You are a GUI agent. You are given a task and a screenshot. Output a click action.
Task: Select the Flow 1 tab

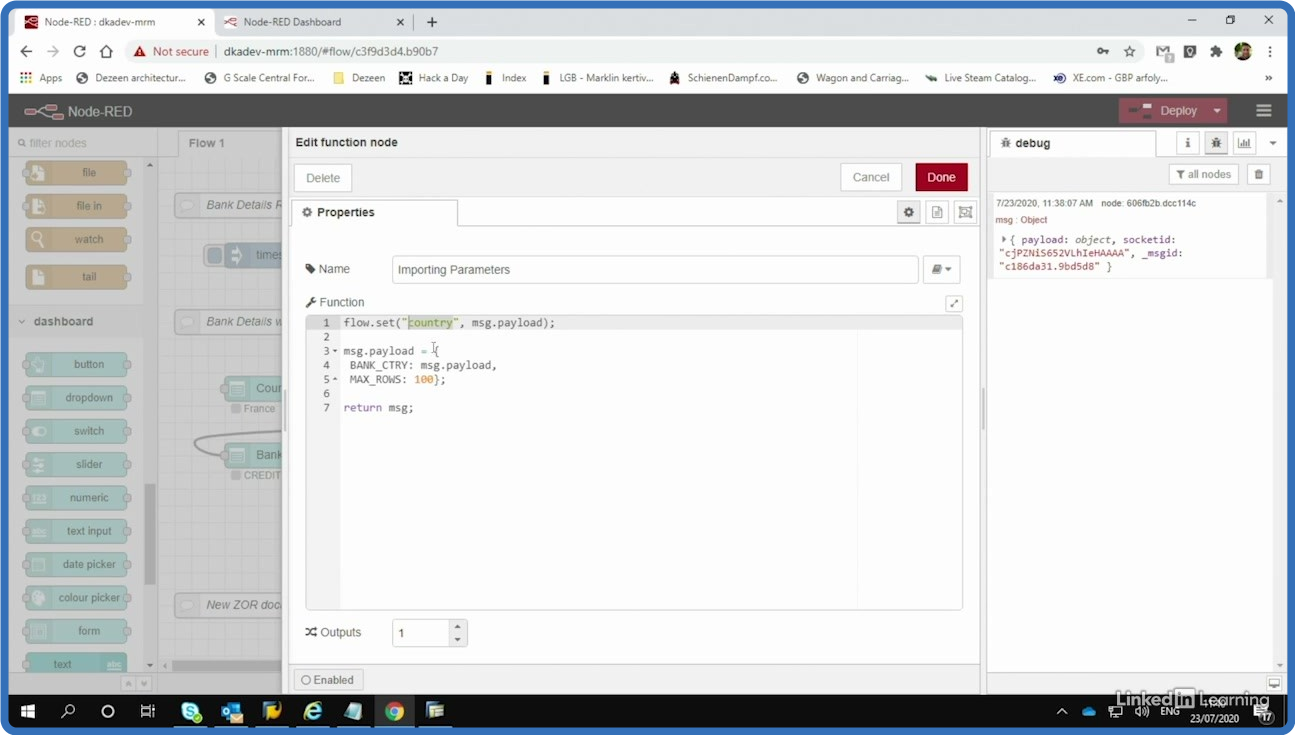[207, 143]
